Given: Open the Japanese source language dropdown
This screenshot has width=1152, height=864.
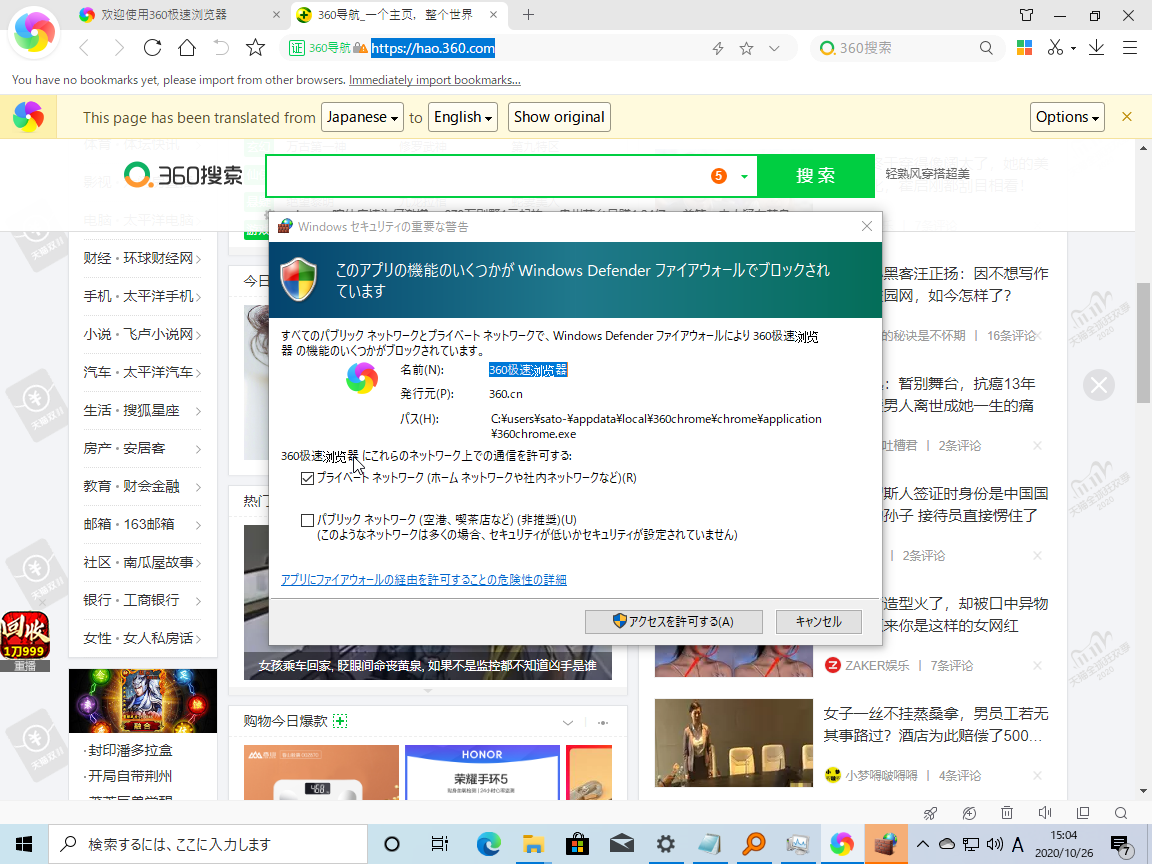Looking at the screenshot, I should coord(362,117).
